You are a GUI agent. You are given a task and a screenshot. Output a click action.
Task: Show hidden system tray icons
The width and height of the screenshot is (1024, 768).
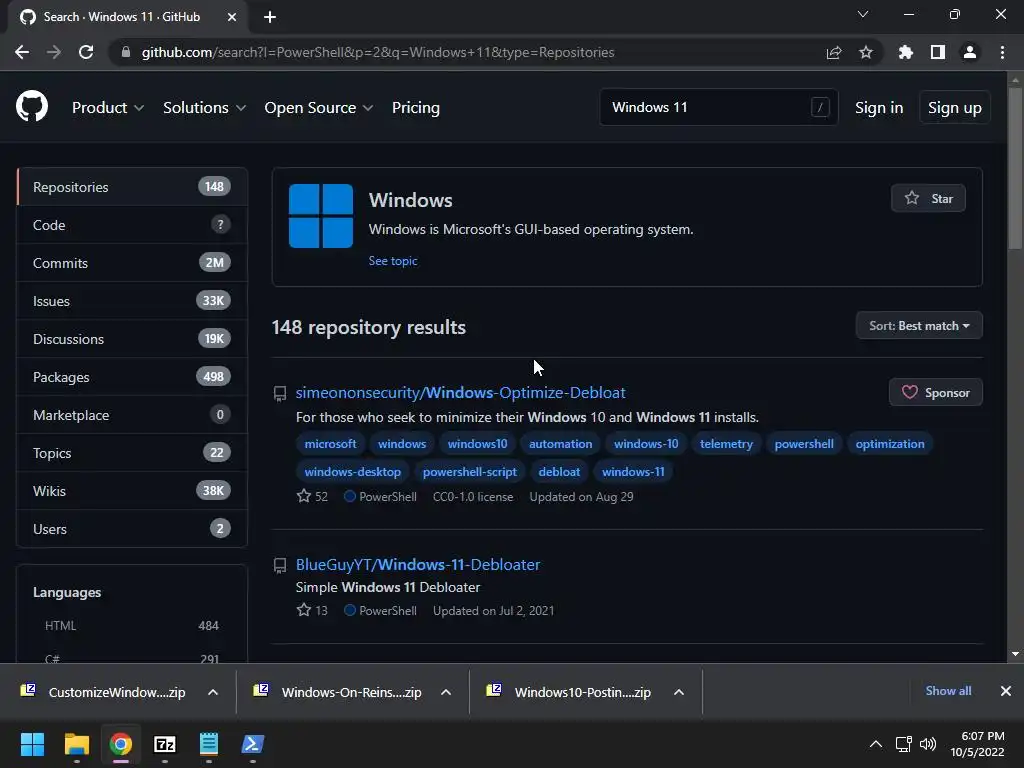tap(876, 744)
